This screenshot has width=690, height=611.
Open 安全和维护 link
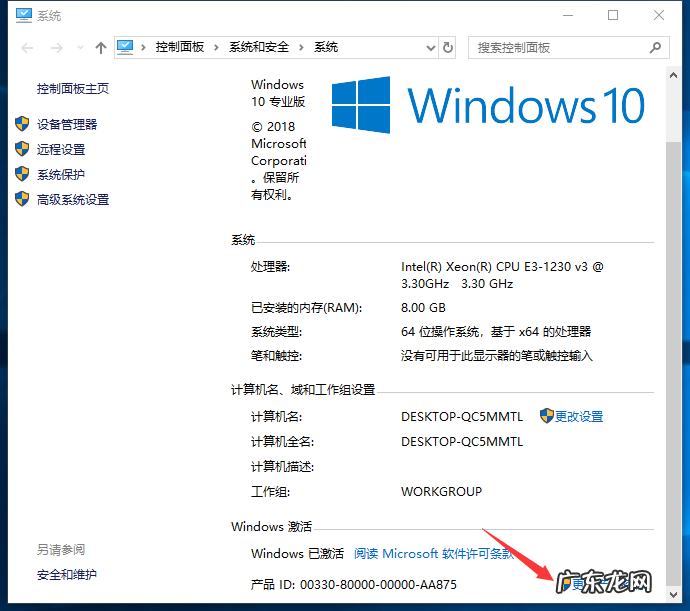(67, 575)
